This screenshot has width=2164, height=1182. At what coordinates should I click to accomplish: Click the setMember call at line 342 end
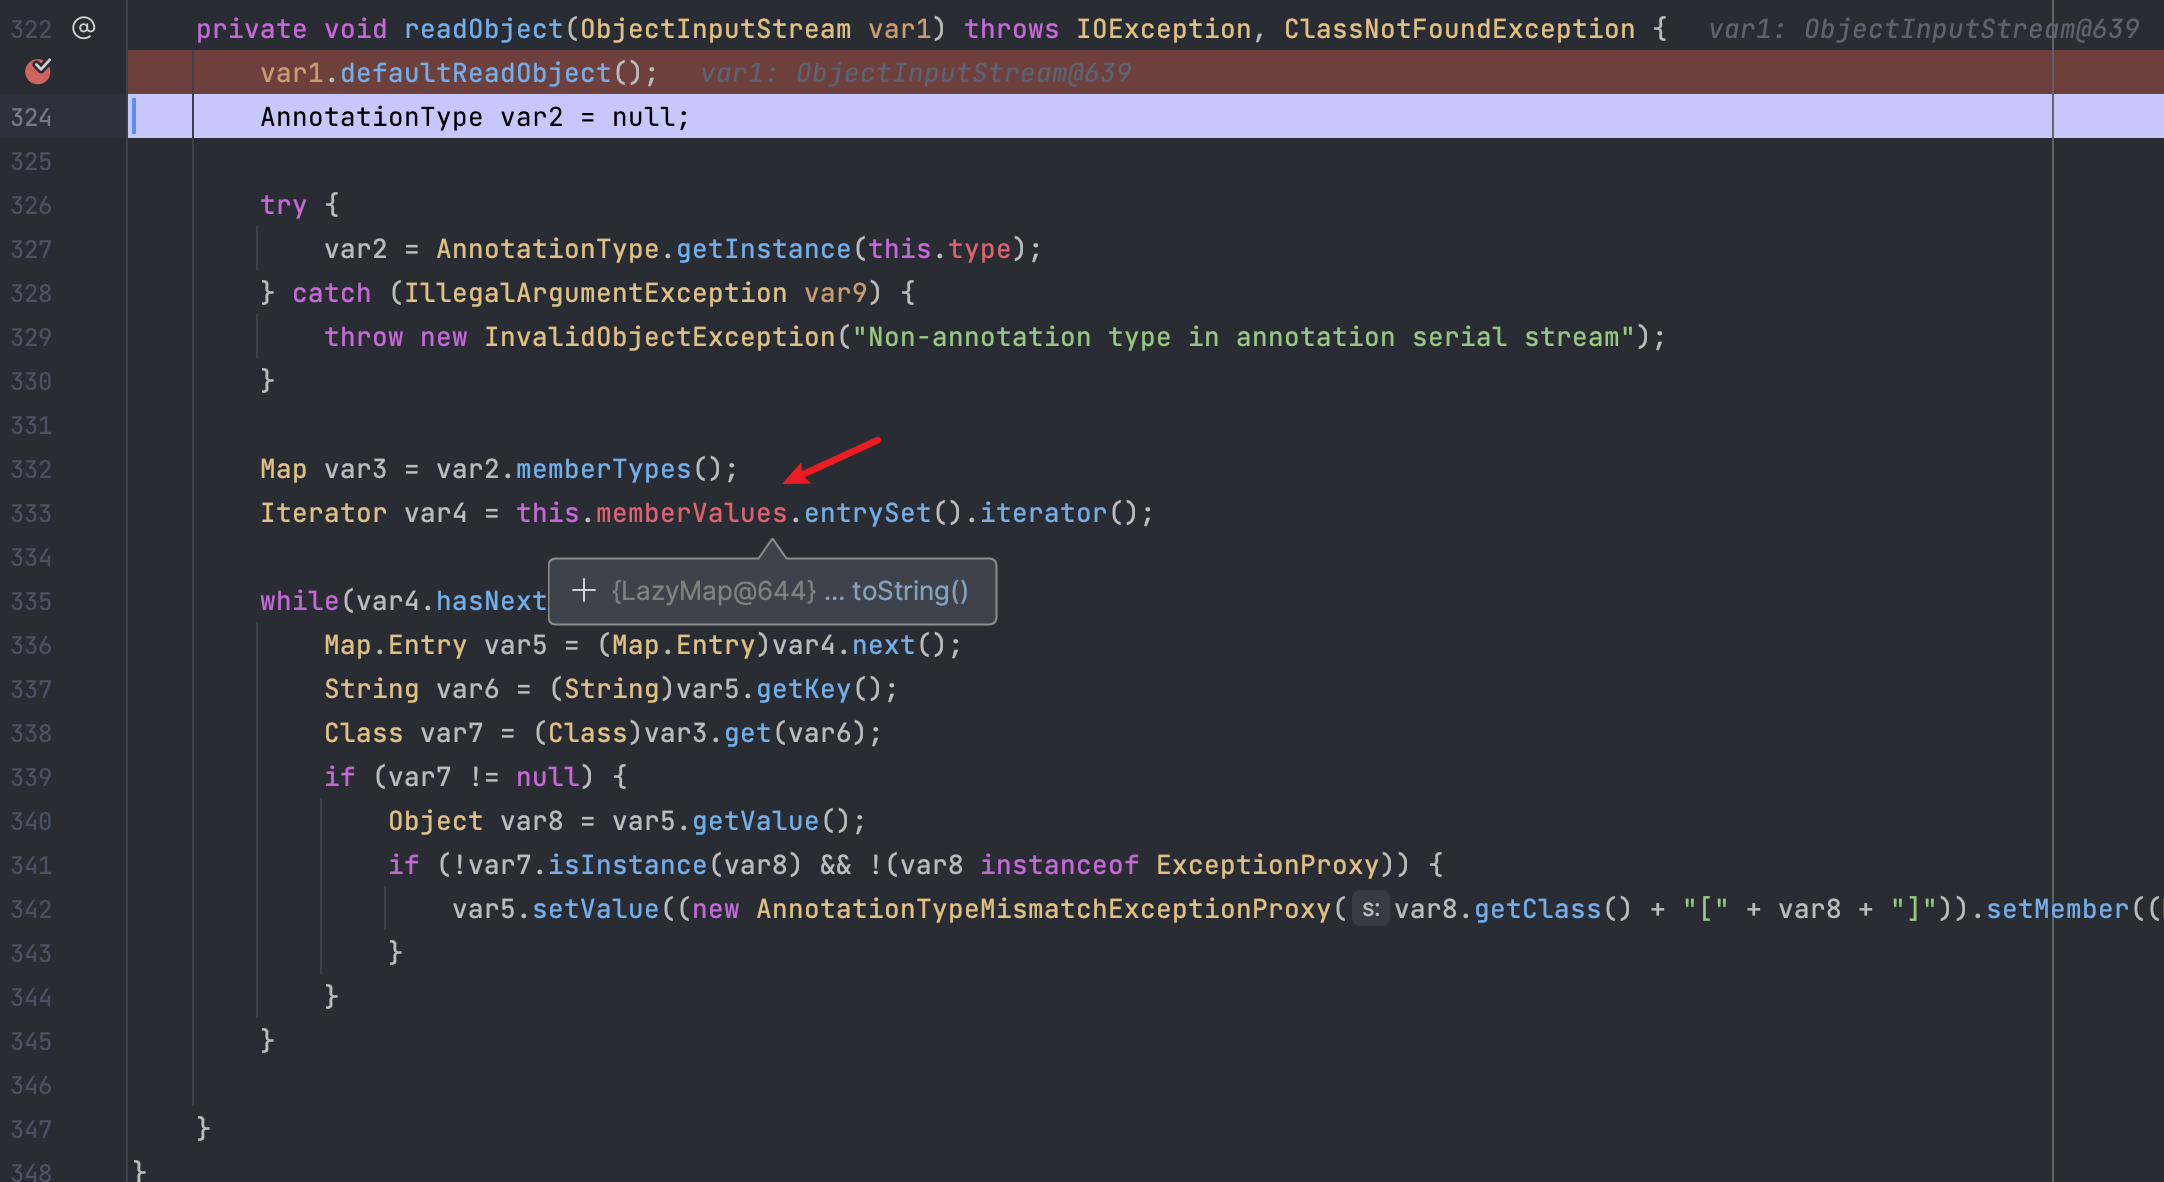(2058, 909)
